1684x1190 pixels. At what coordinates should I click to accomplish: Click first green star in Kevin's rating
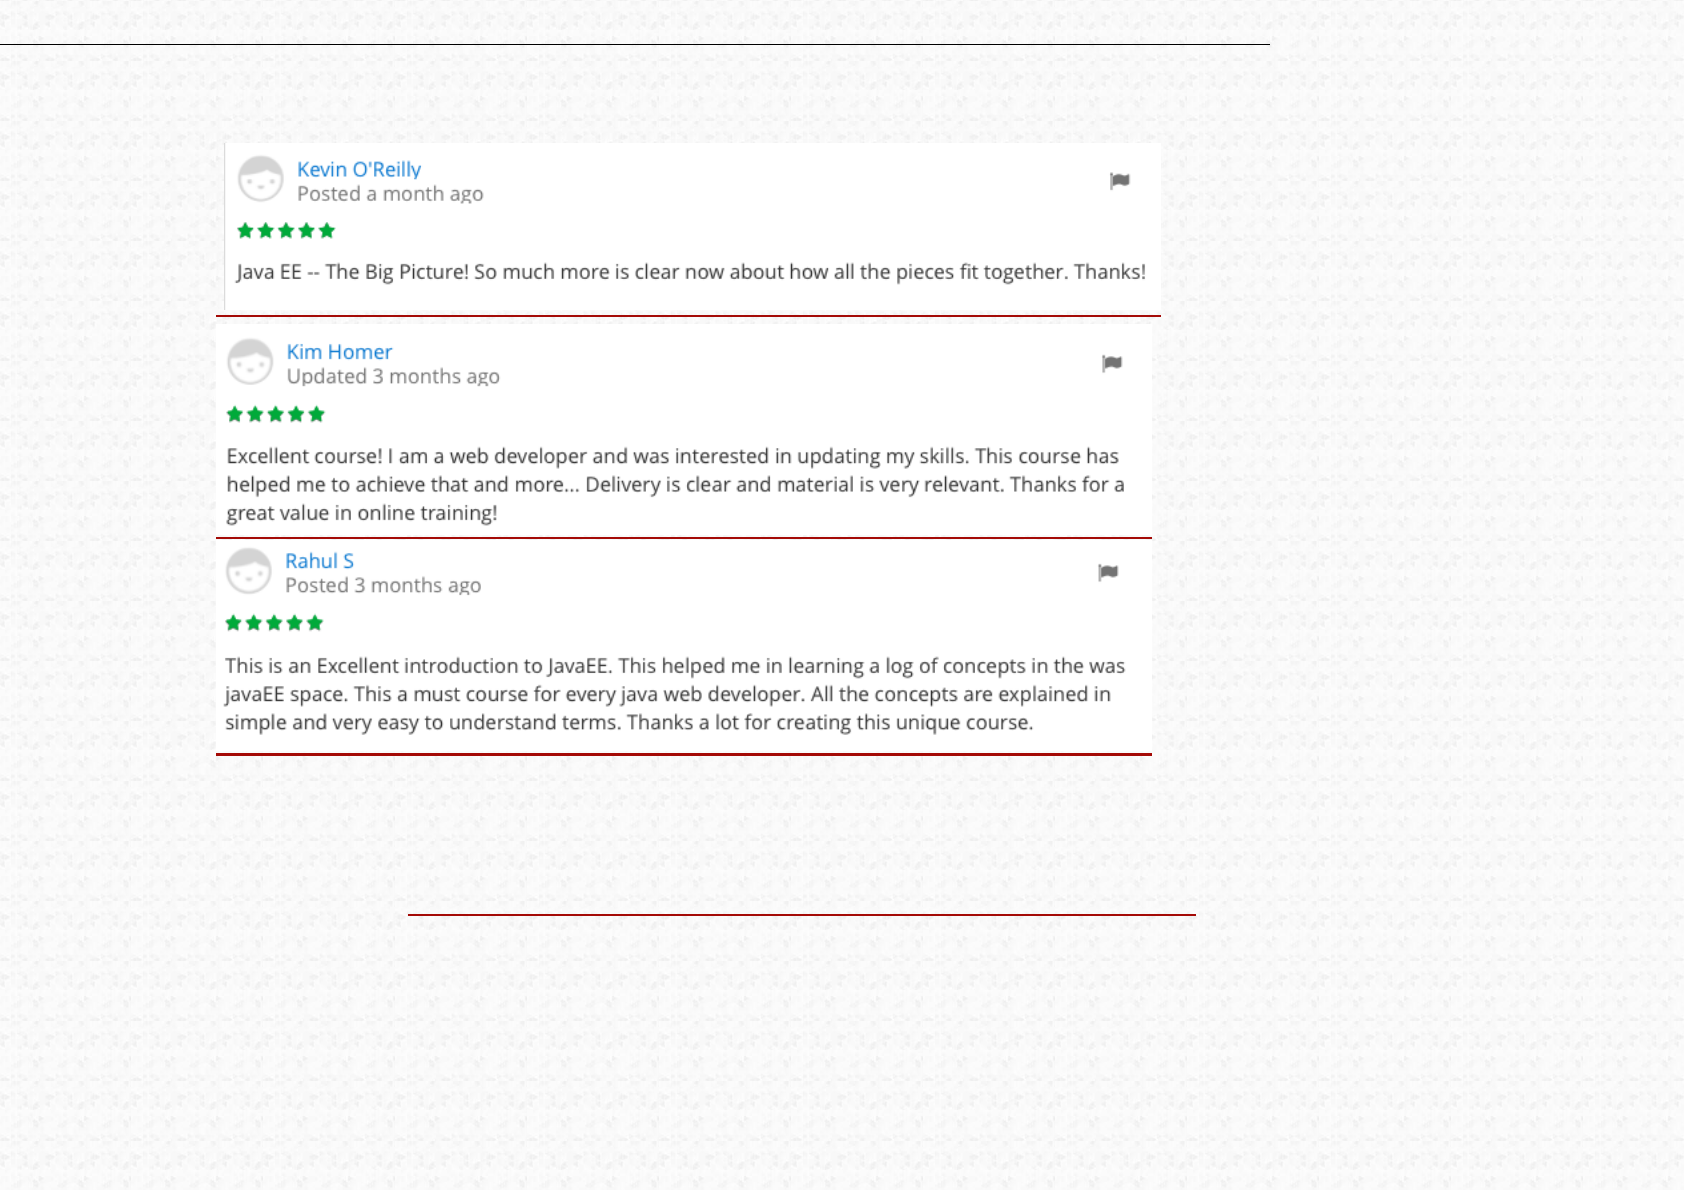[245, 231]
